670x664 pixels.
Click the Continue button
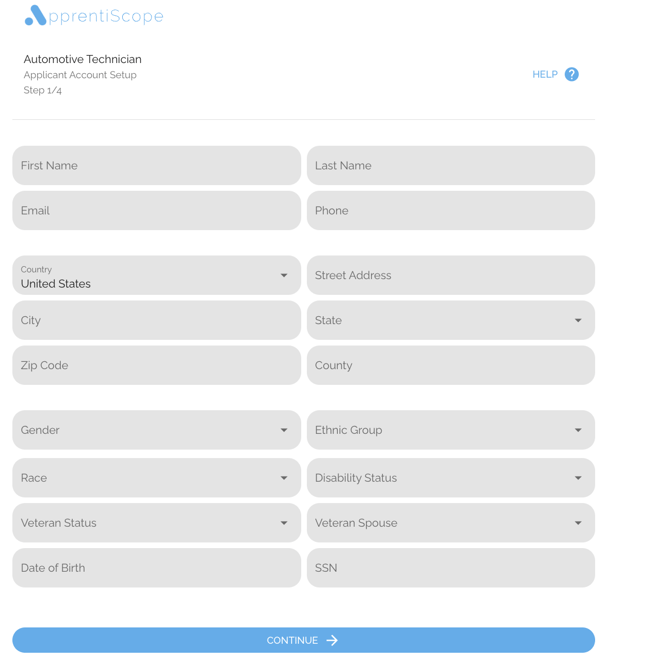(x=303, y=640)
